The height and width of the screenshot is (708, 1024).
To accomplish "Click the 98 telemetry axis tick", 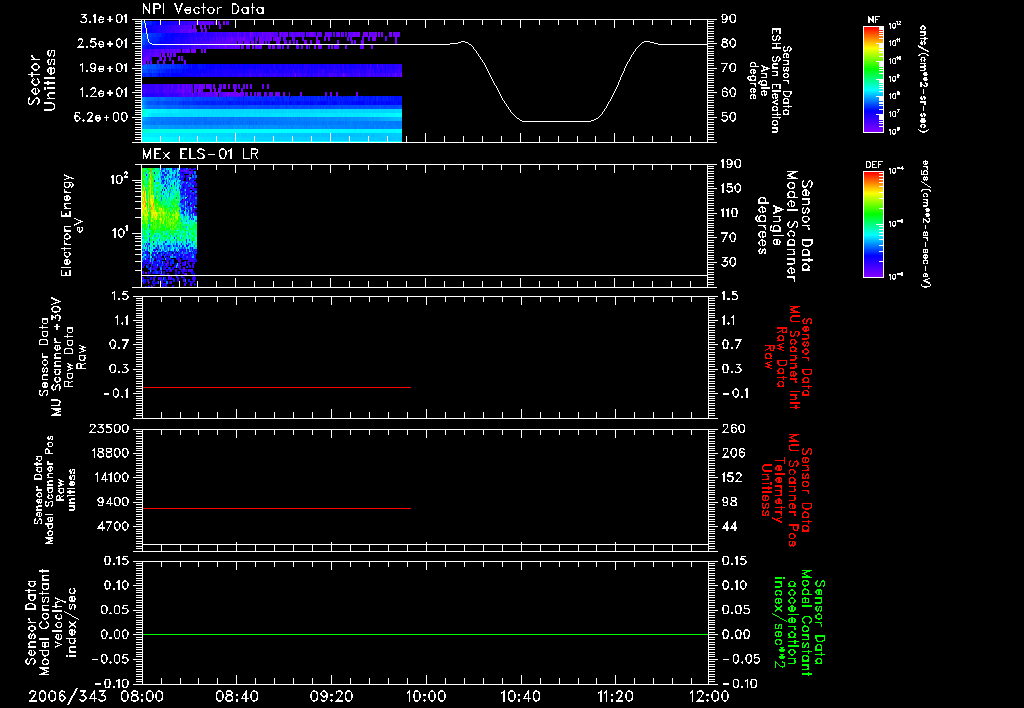I will tap(729, 502).
